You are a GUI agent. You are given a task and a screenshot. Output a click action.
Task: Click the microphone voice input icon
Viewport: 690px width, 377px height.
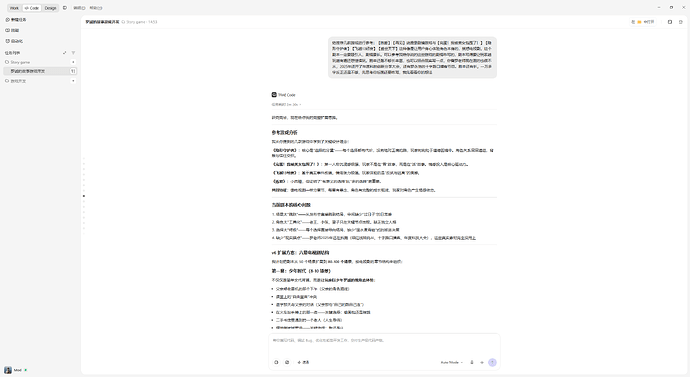pyautogui.click(x=472, y=362)
